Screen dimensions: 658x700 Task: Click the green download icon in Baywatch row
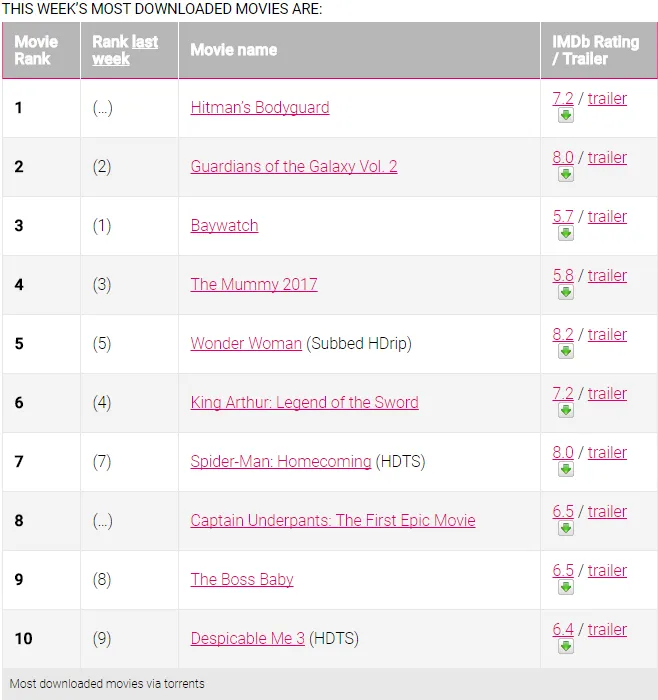566,233
